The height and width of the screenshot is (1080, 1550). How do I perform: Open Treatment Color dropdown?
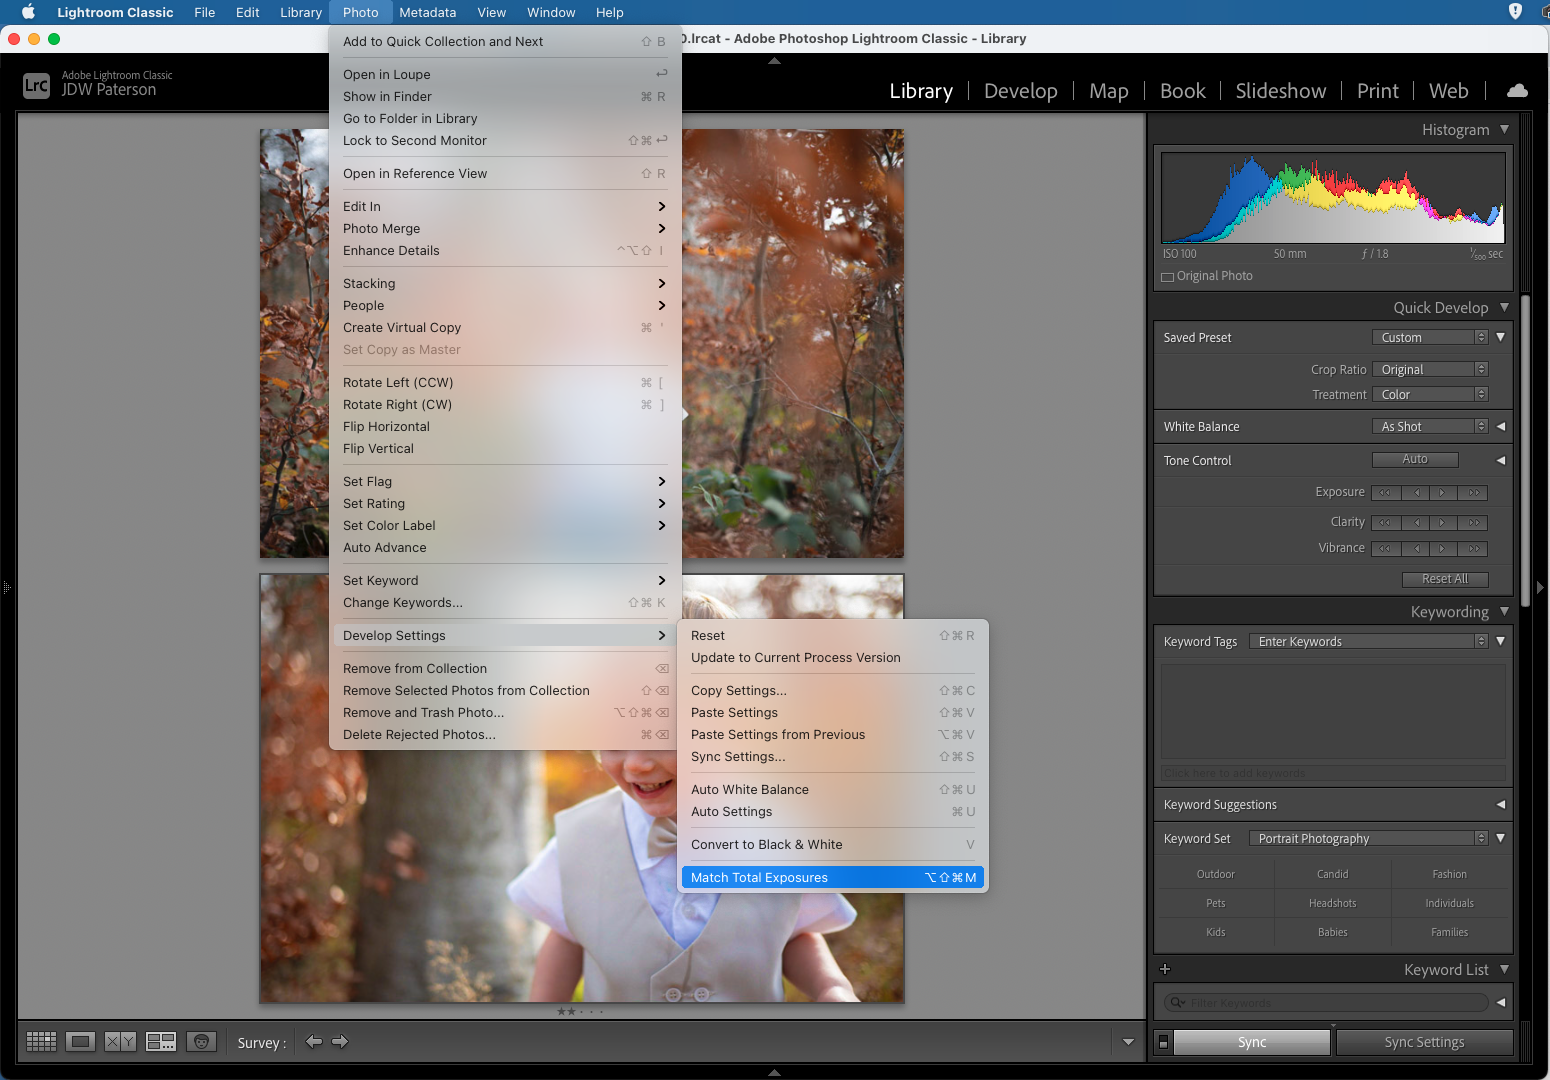tap(1430, 395)
